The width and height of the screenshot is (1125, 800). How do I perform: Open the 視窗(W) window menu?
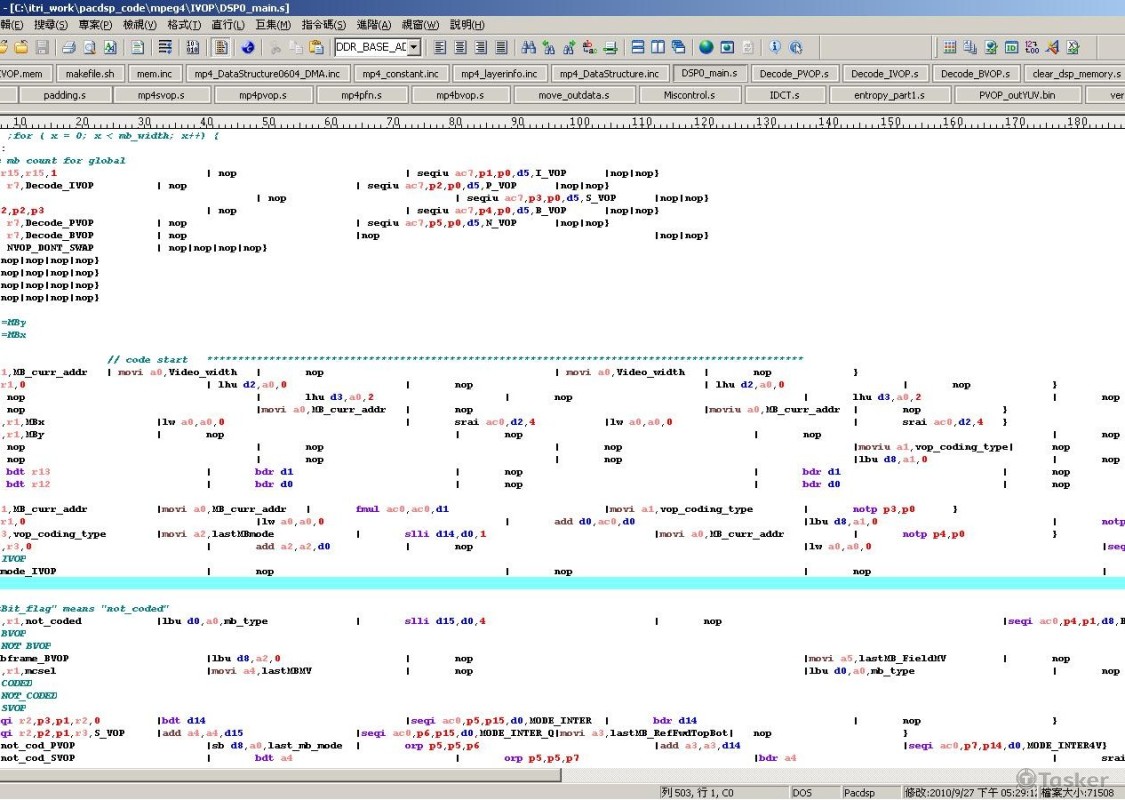pos(420,25)
